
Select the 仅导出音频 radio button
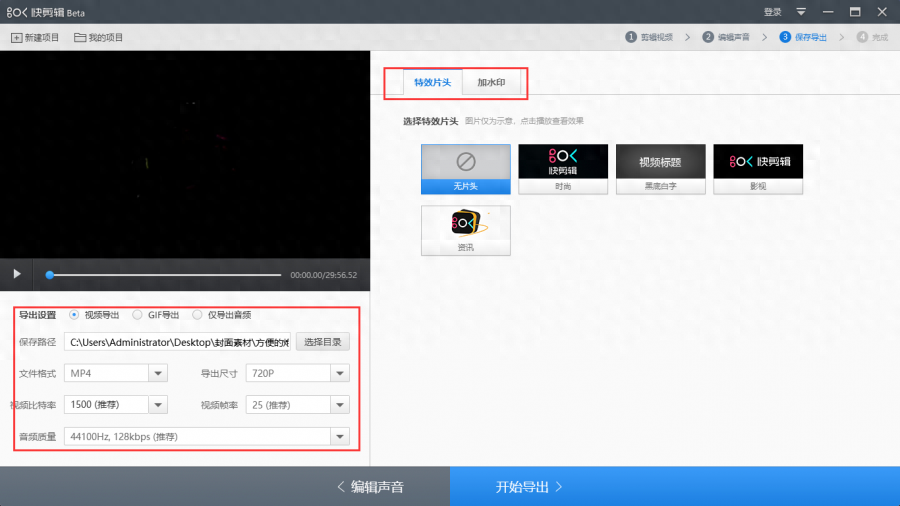(x=197, y=315)
